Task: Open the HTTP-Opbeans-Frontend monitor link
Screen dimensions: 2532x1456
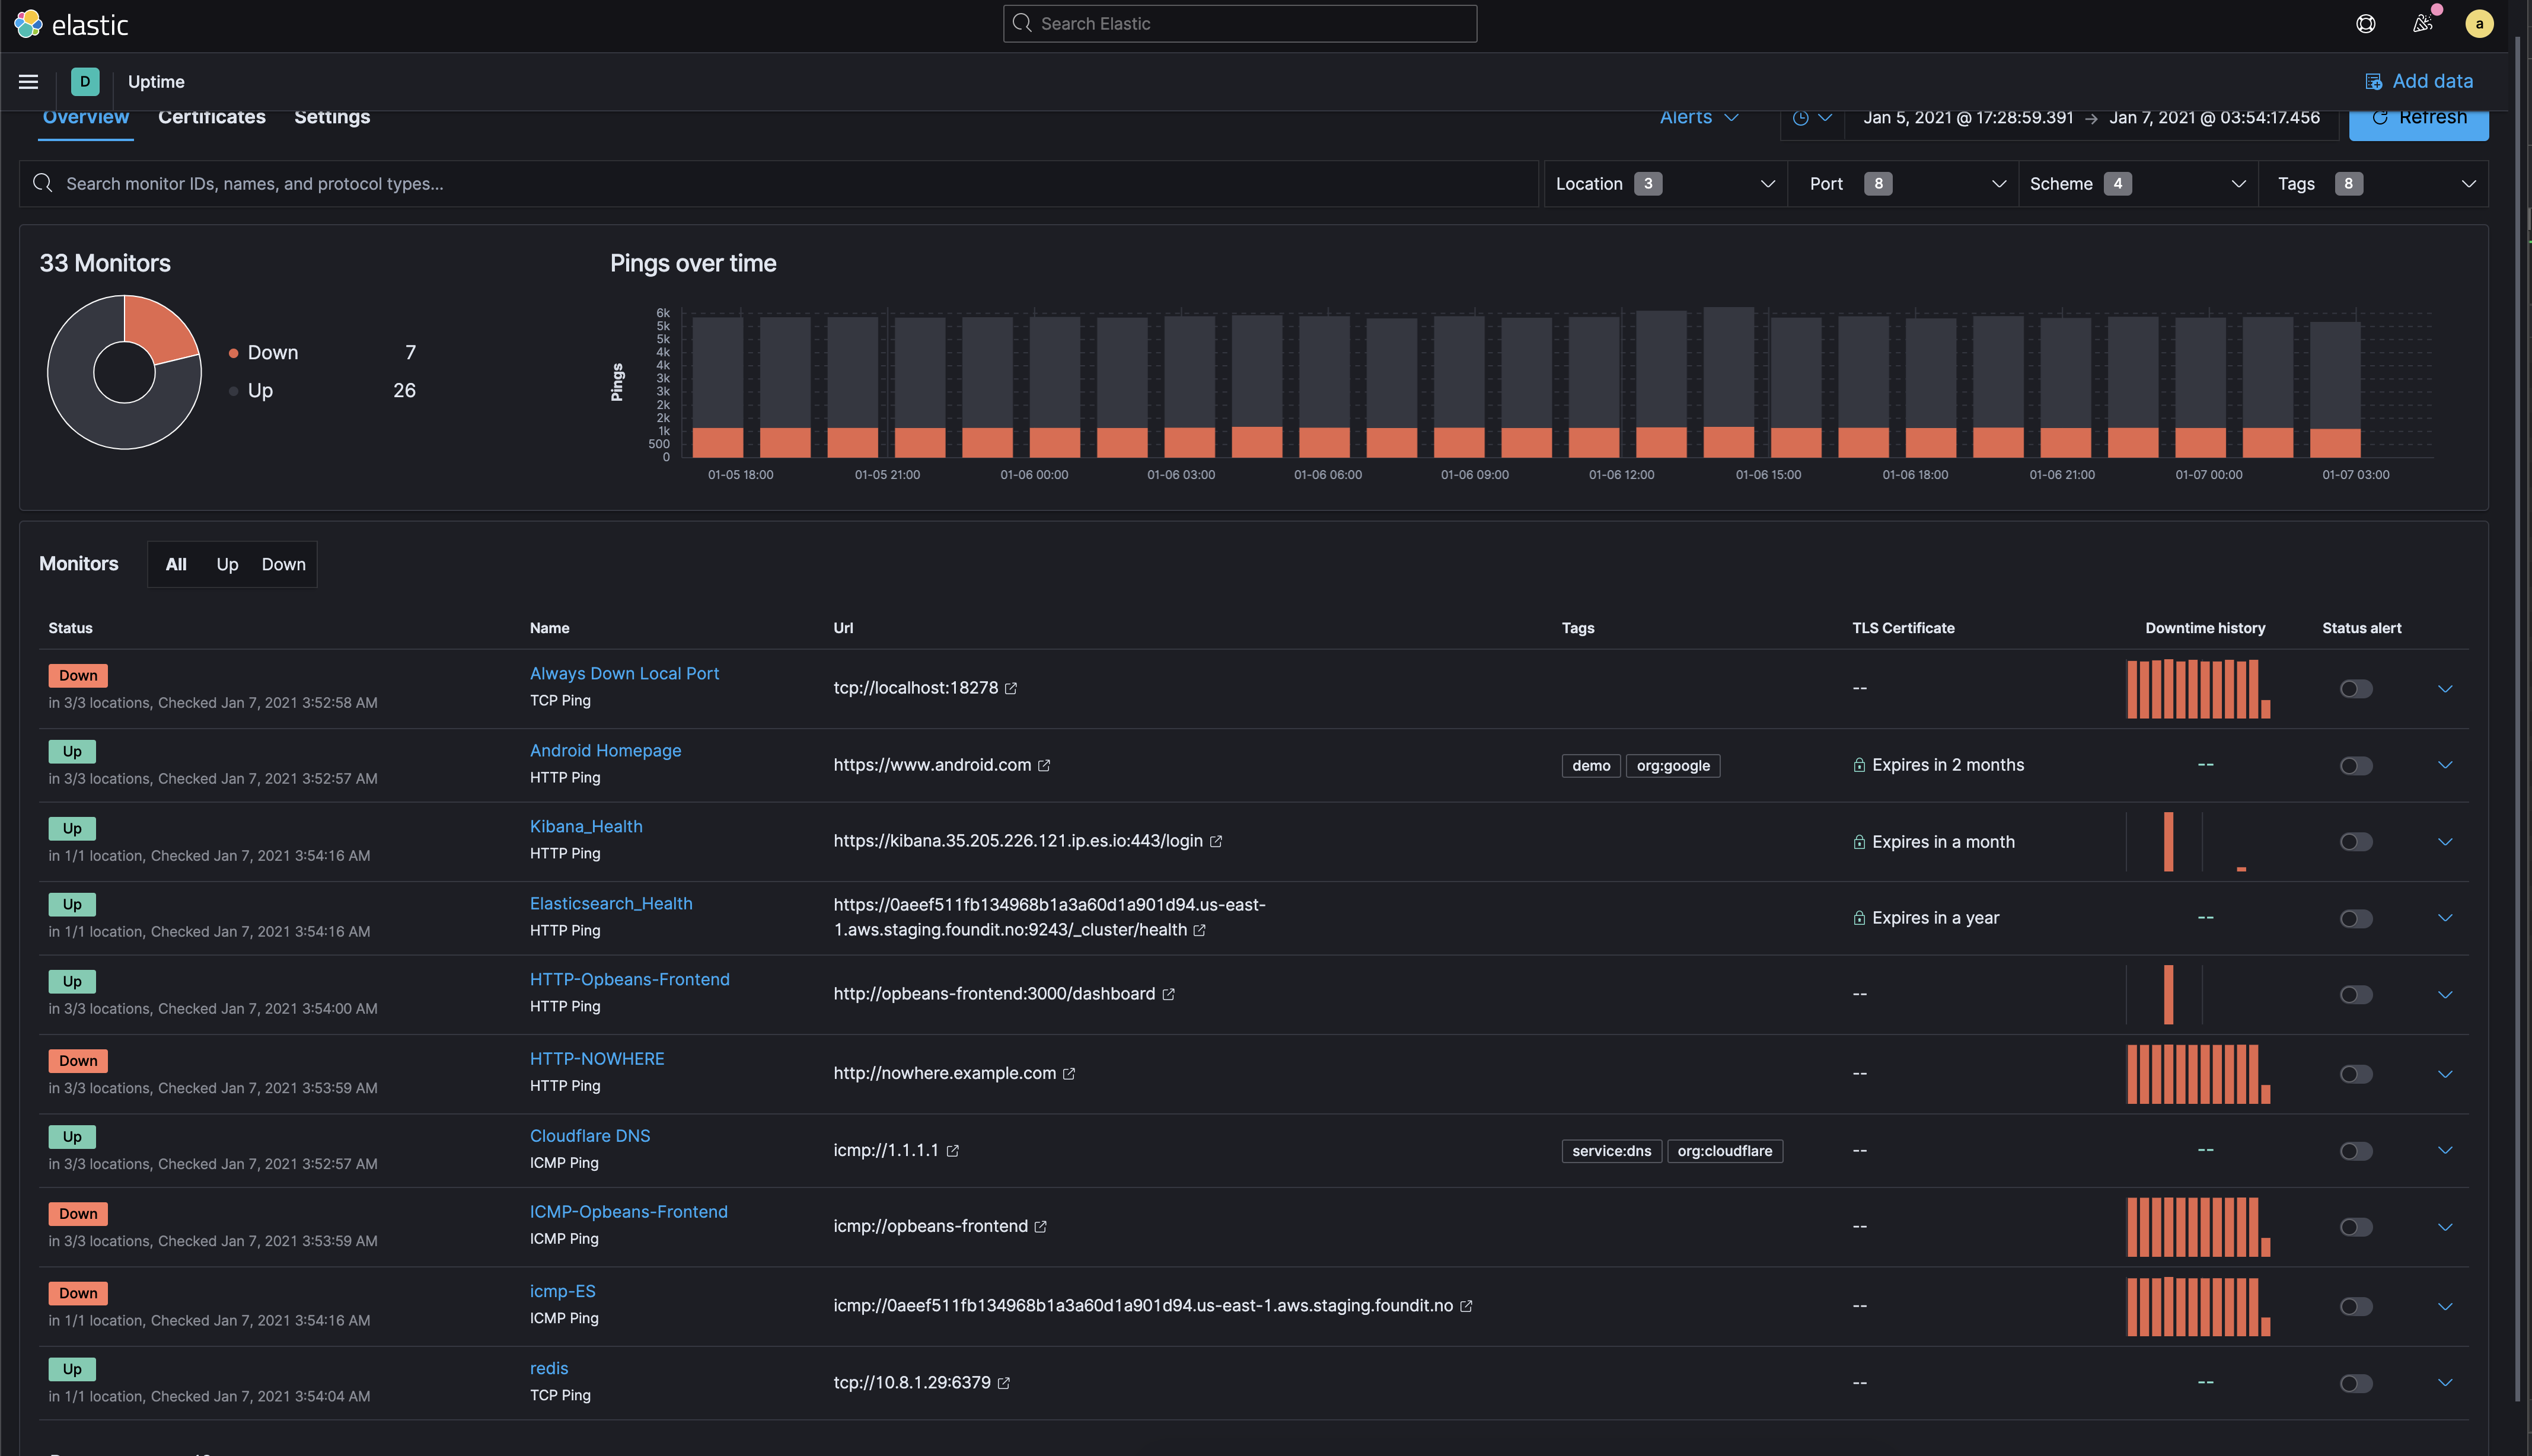Action: pyautogui.click(x=630, y=980)
